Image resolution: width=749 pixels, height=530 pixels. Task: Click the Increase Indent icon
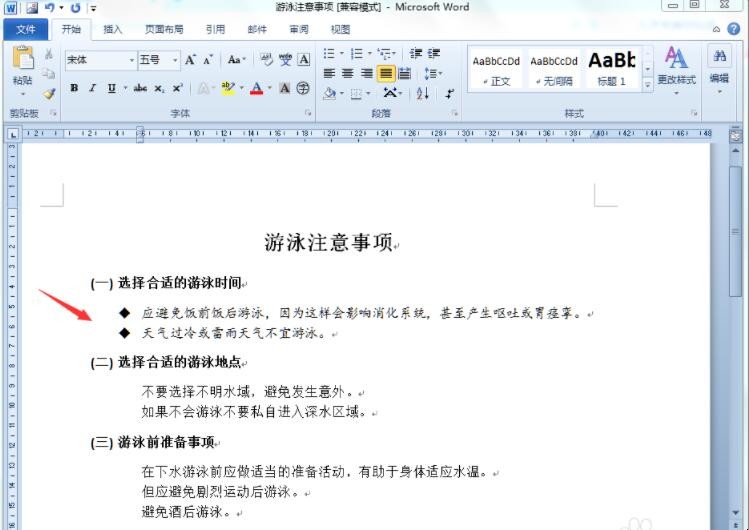click(434, 53)
